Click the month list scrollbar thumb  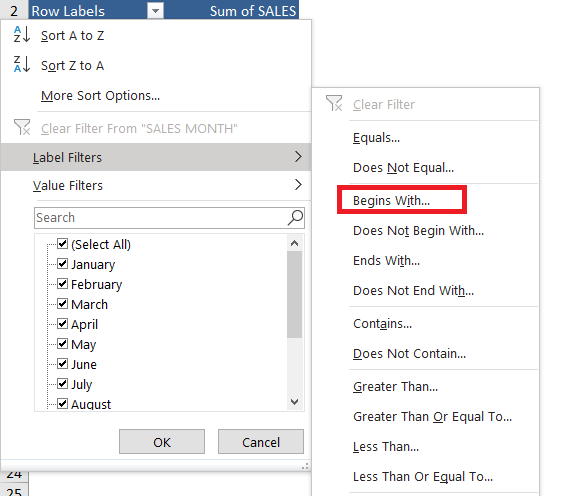point(295,294)
